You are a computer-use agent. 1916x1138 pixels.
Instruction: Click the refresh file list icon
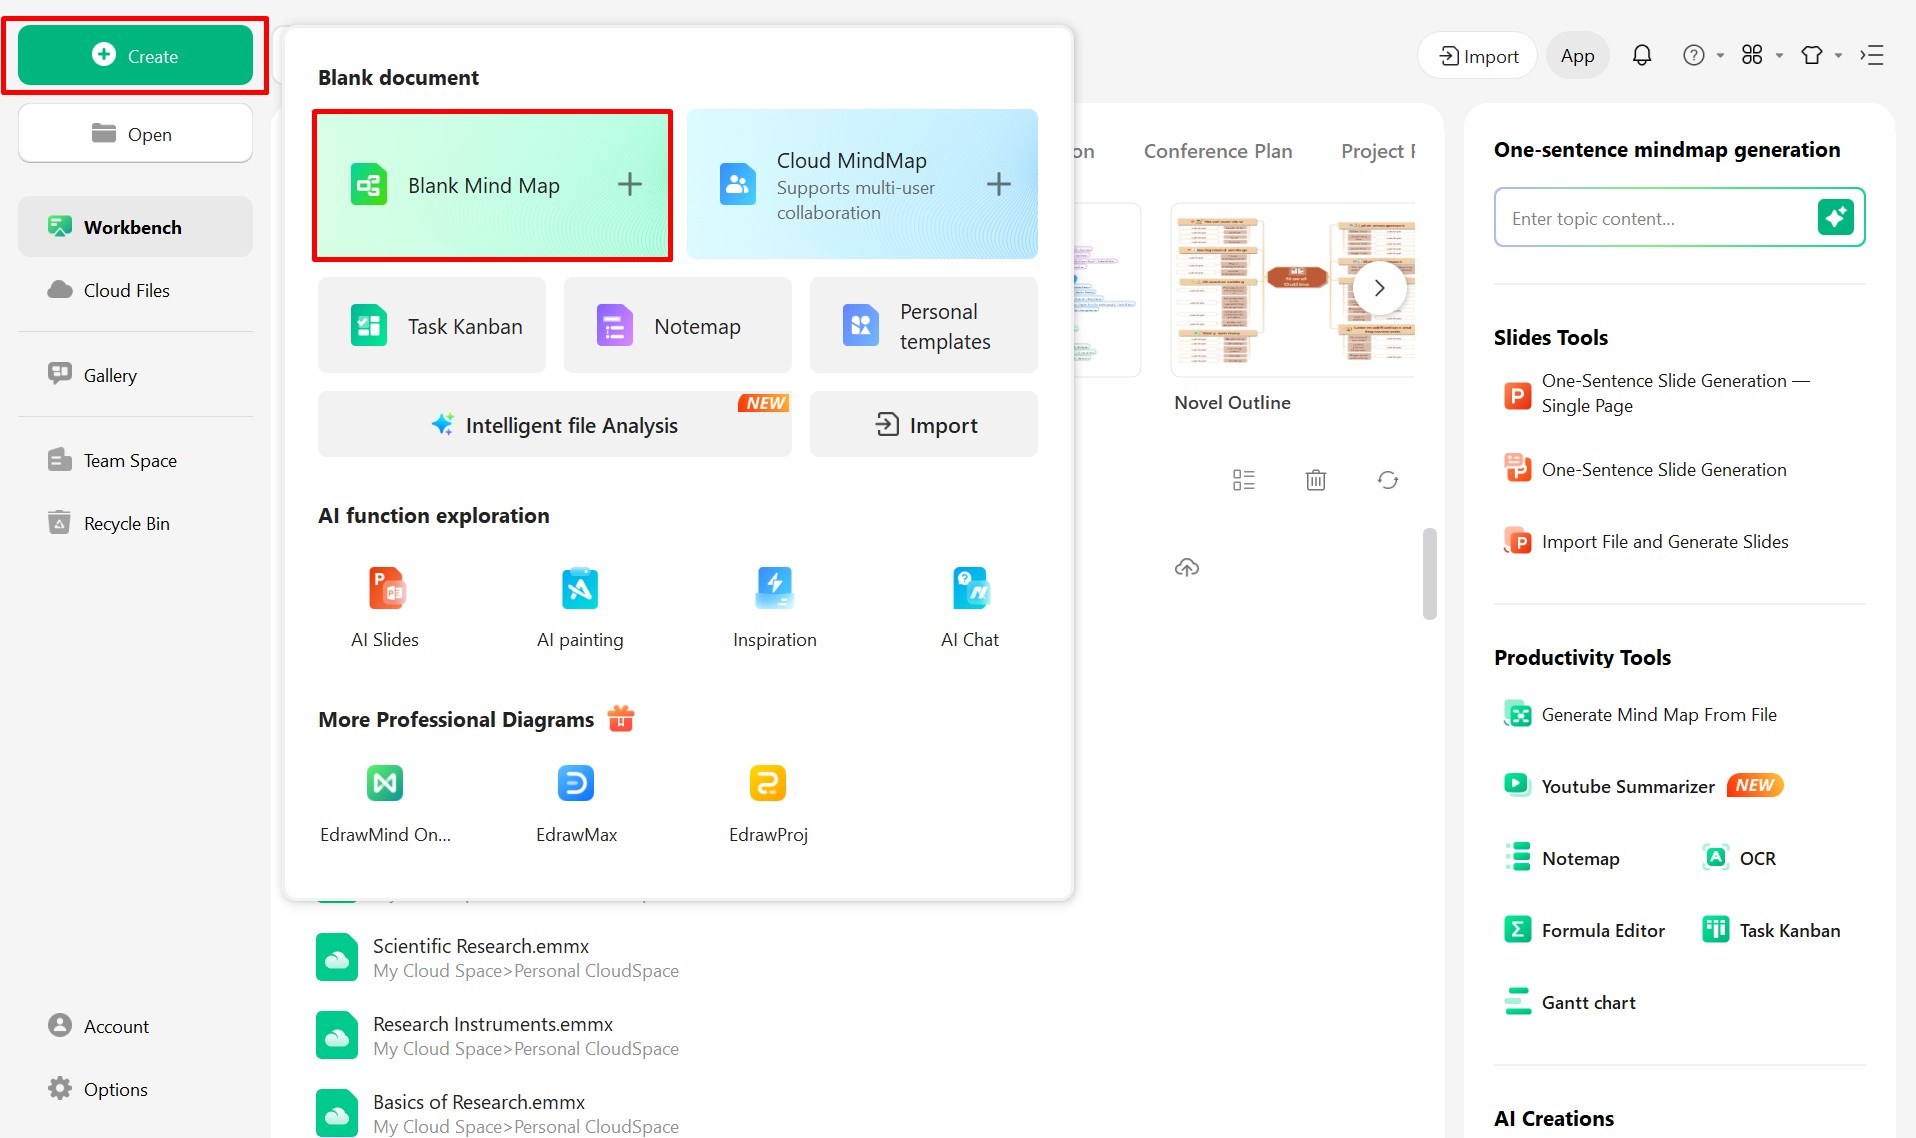[x=1387, y=480]
